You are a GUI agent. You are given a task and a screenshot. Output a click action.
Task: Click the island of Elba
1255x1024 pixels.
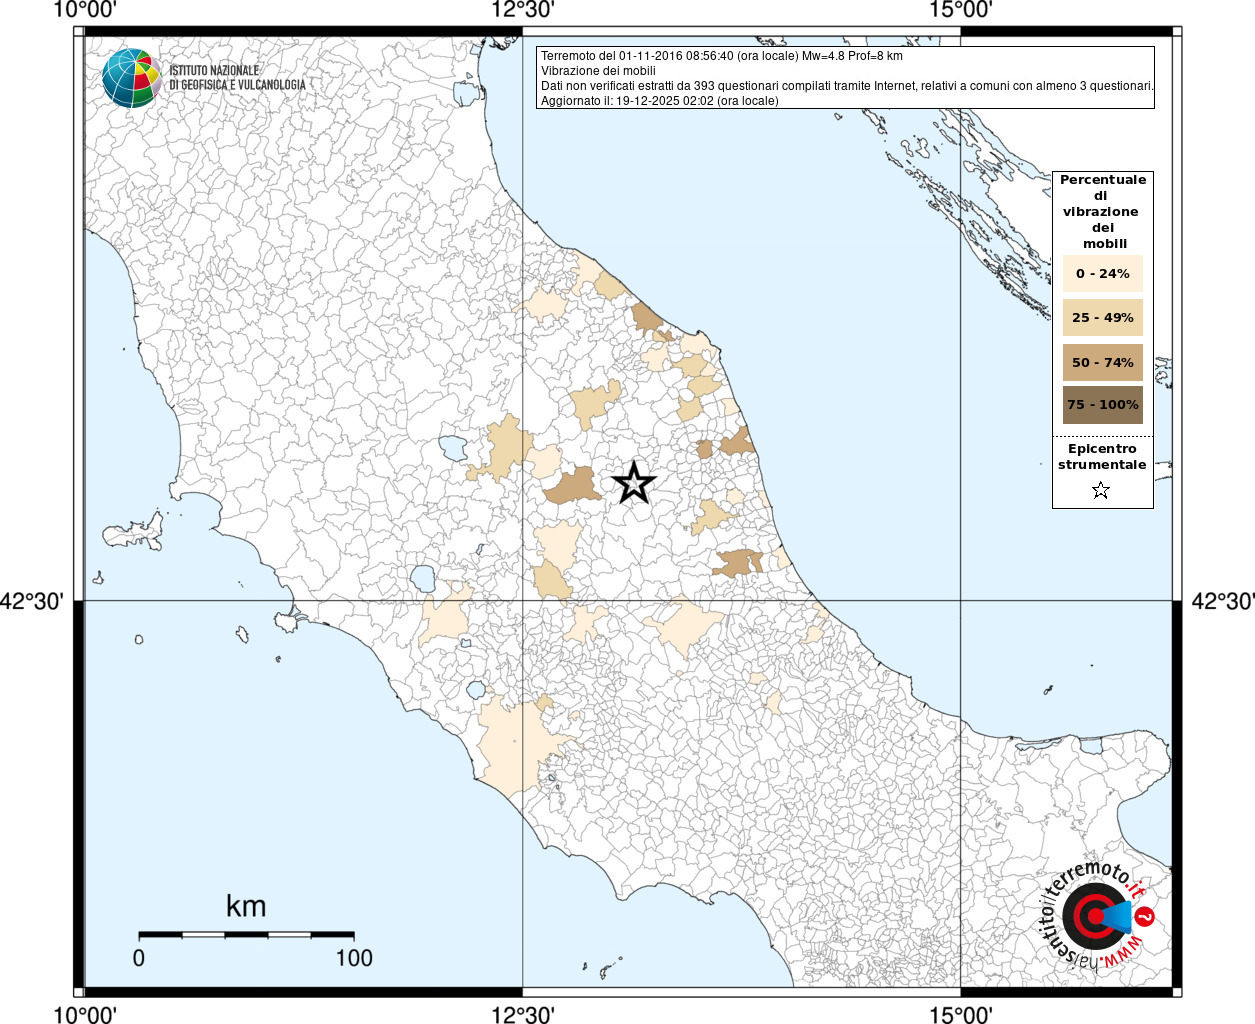pyautogui.click(x=137, y=530)
